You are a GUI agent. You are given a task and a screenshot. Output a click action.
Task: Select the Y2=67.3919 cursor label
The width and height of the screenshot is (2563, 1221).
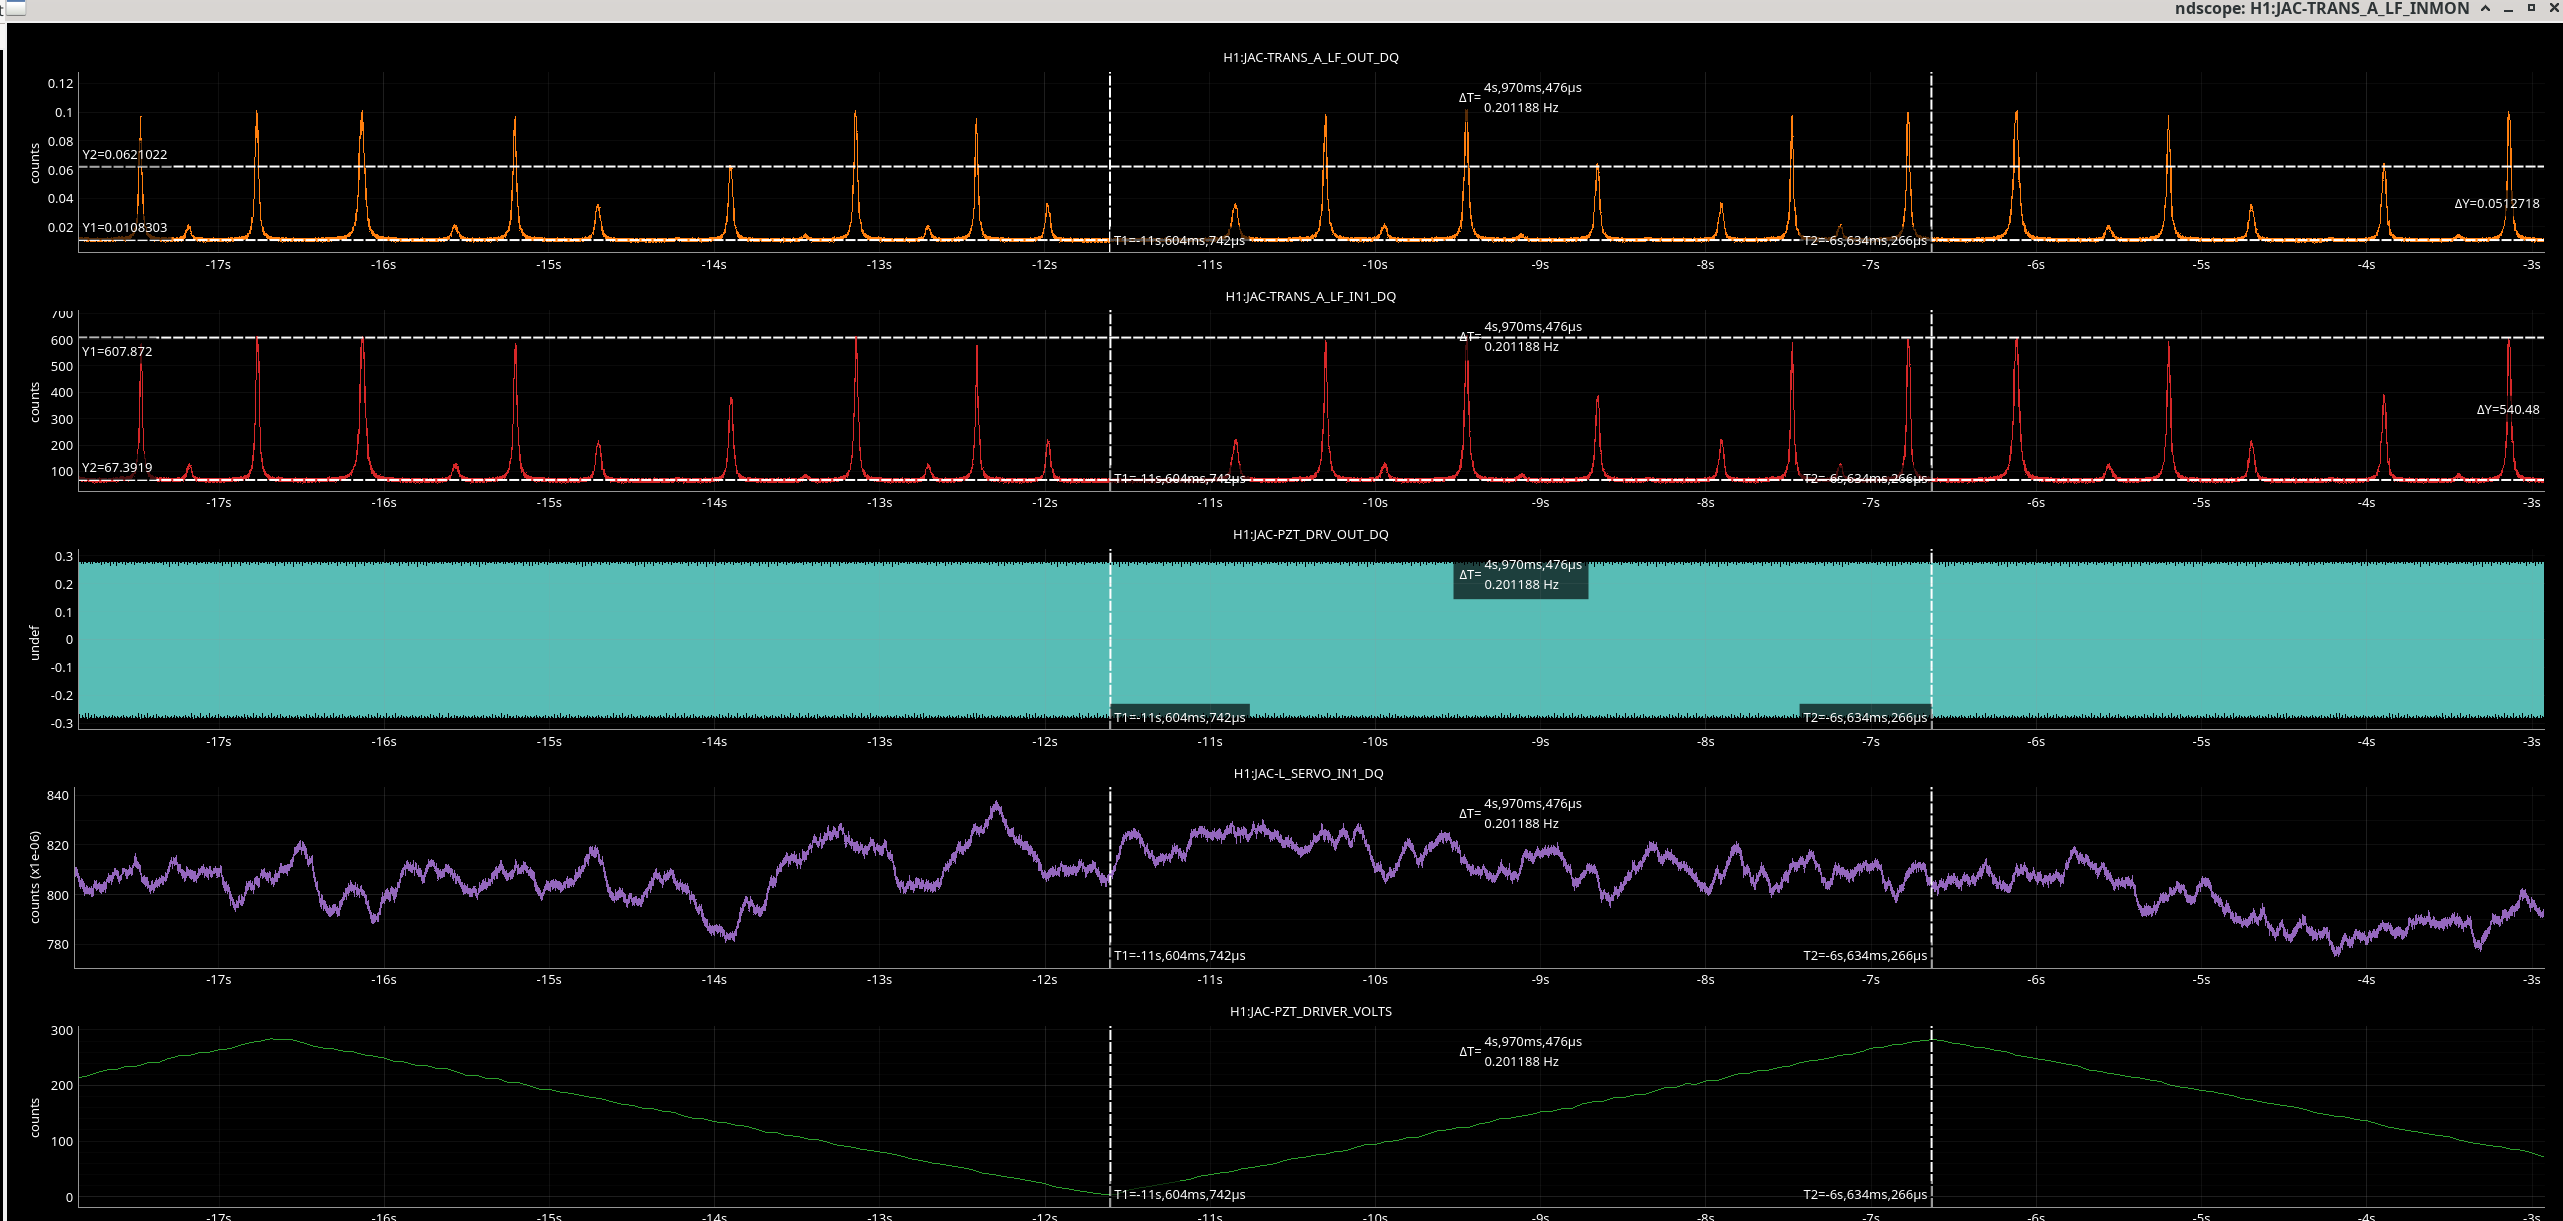(x=117, y=468)
